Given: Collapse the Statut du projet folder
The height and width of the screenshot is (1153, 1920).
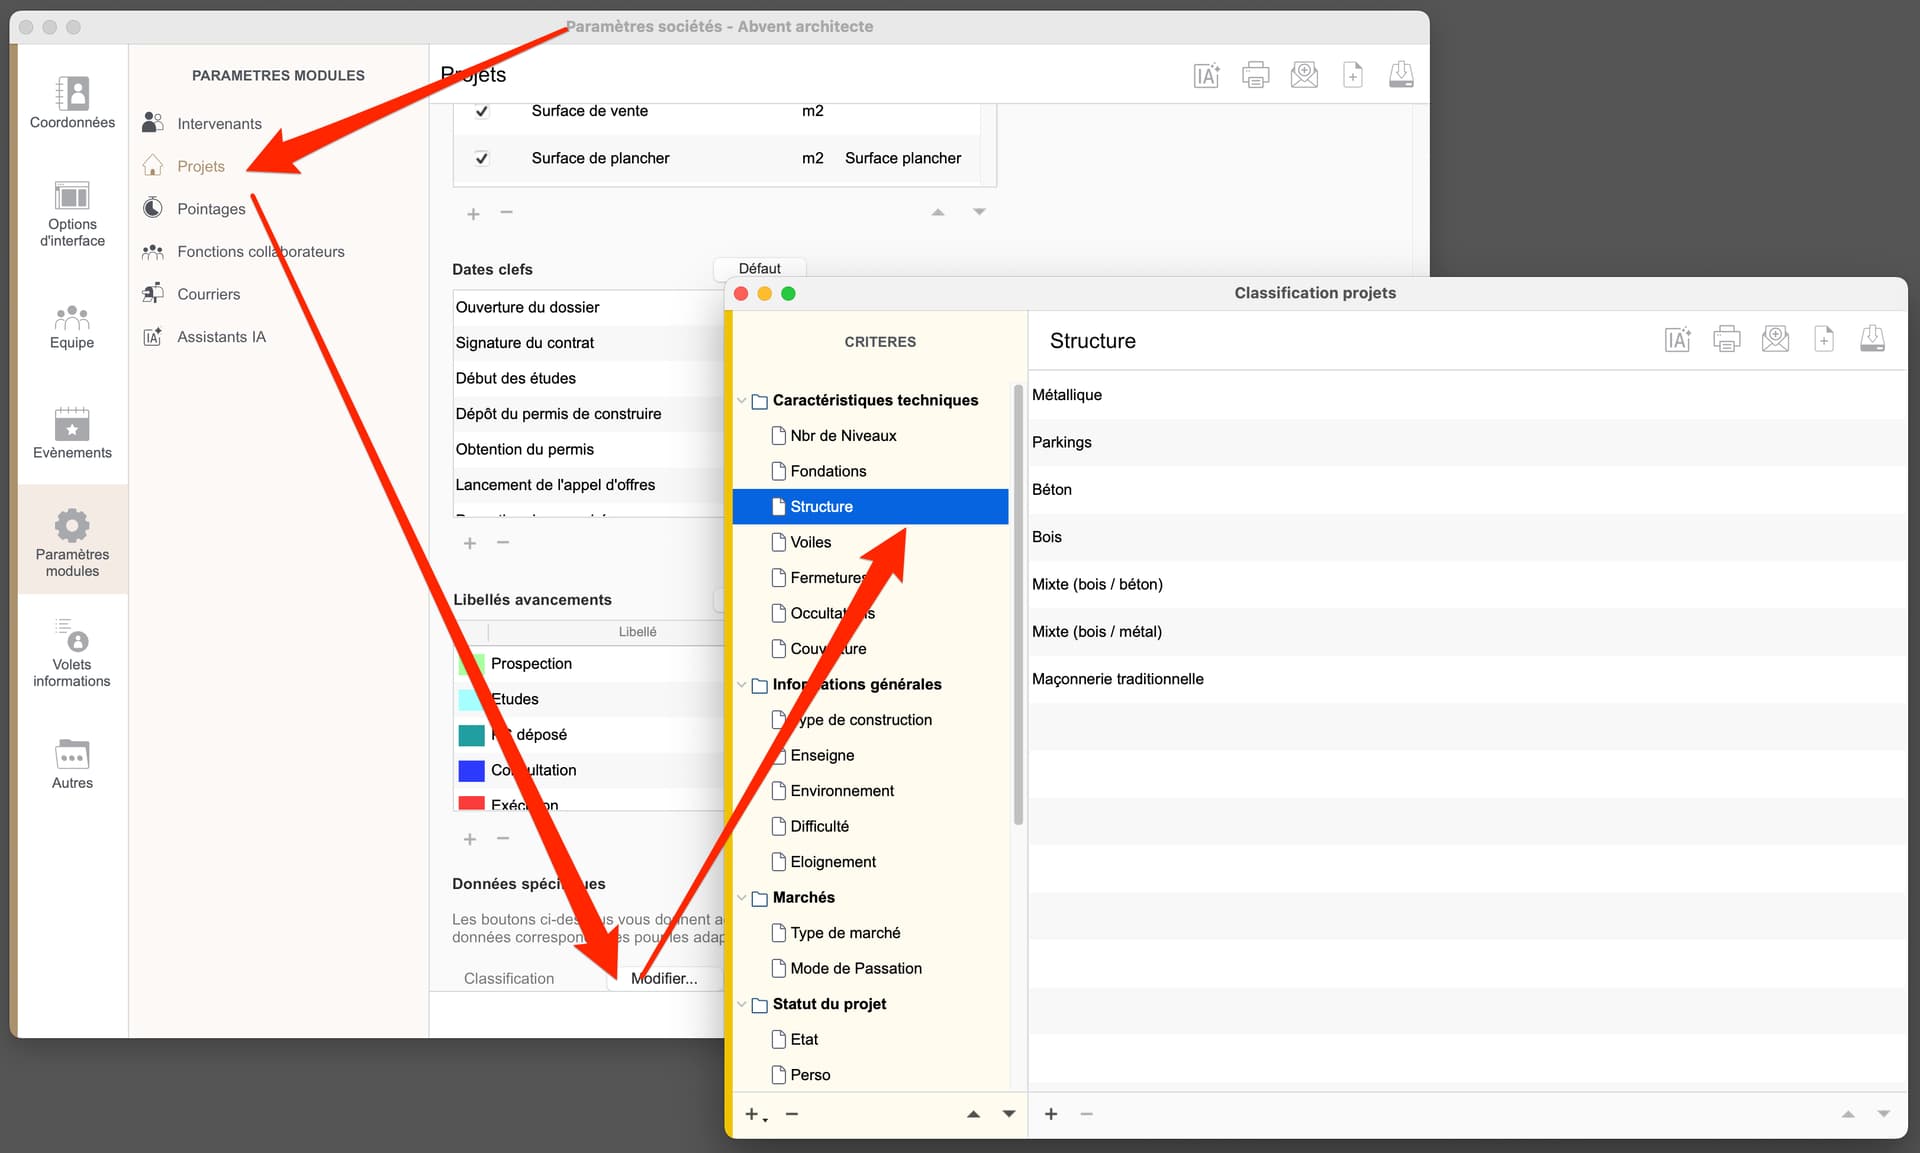Looking at the screenshot, I should click(742, 1004).
